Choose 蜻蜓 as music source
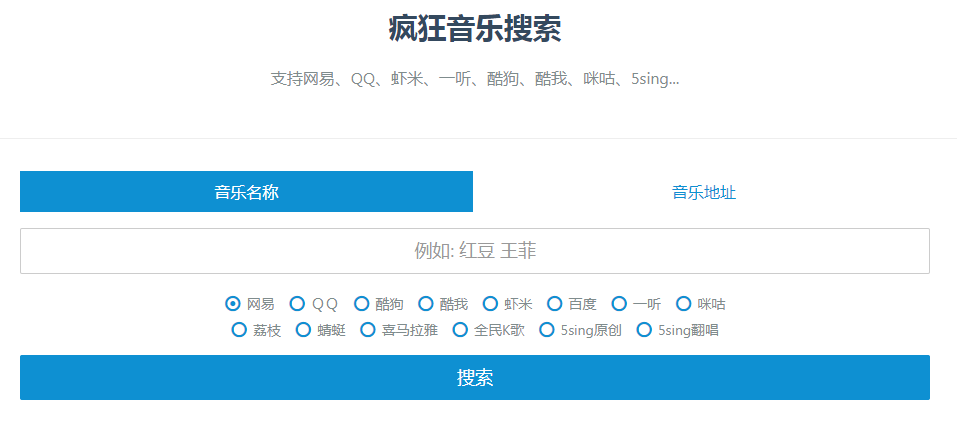Image resolution: width=957 pixels, height=425 pixels. pyautogui.click(x=303, y=330)
